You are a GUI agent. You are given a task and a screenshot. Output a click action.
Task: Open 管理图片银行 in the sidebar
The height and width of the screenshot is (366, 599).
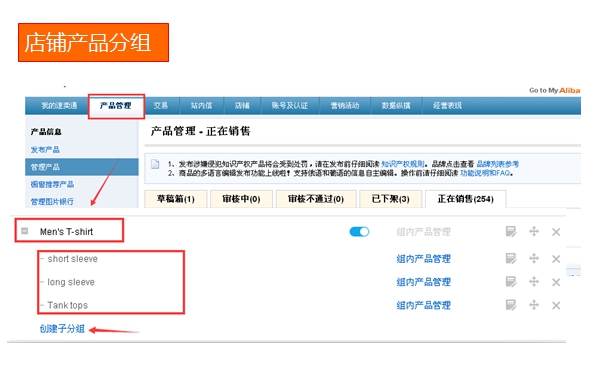tap(52, 201)
